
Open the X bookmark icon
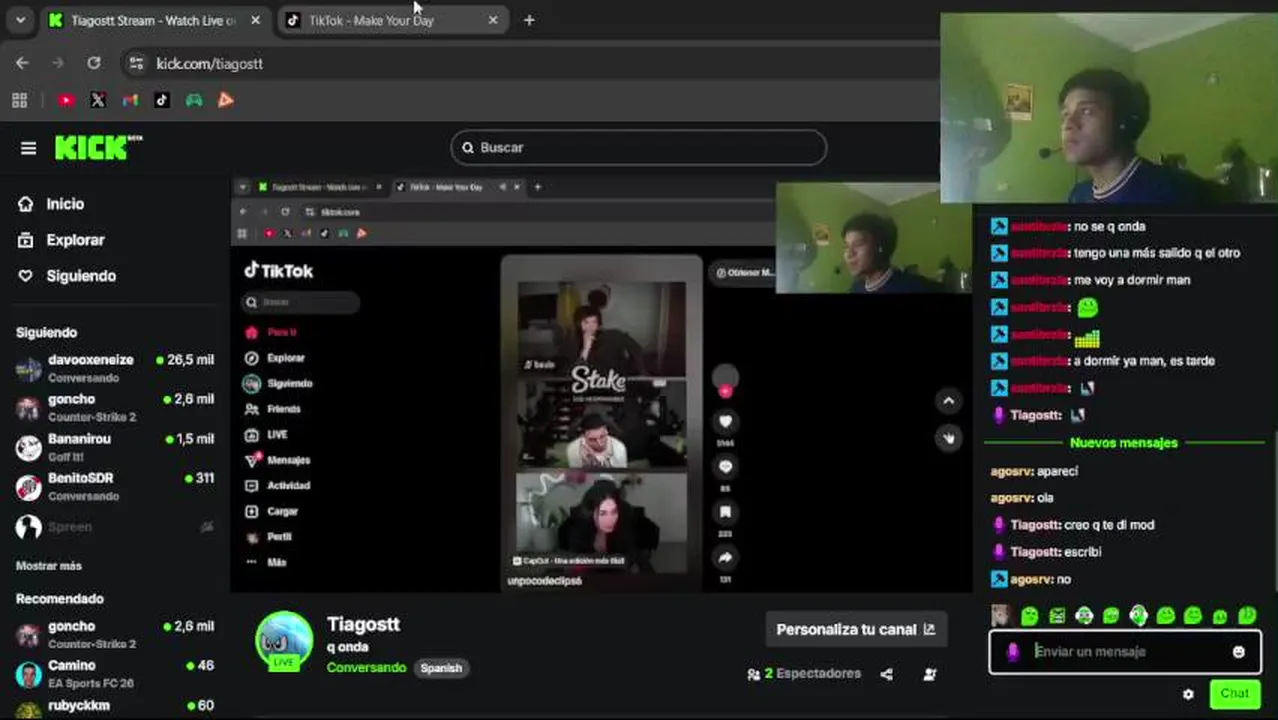point(98,100)
